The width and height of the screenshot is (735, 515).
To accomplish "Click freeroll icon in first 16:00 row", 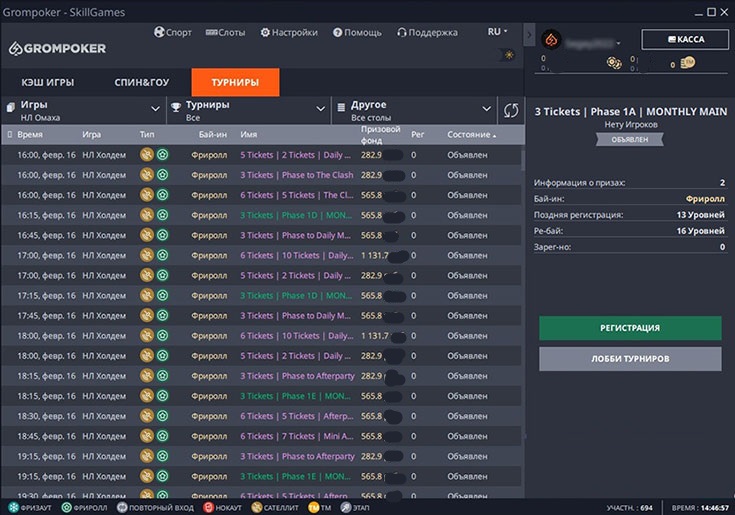I will 163,155.
